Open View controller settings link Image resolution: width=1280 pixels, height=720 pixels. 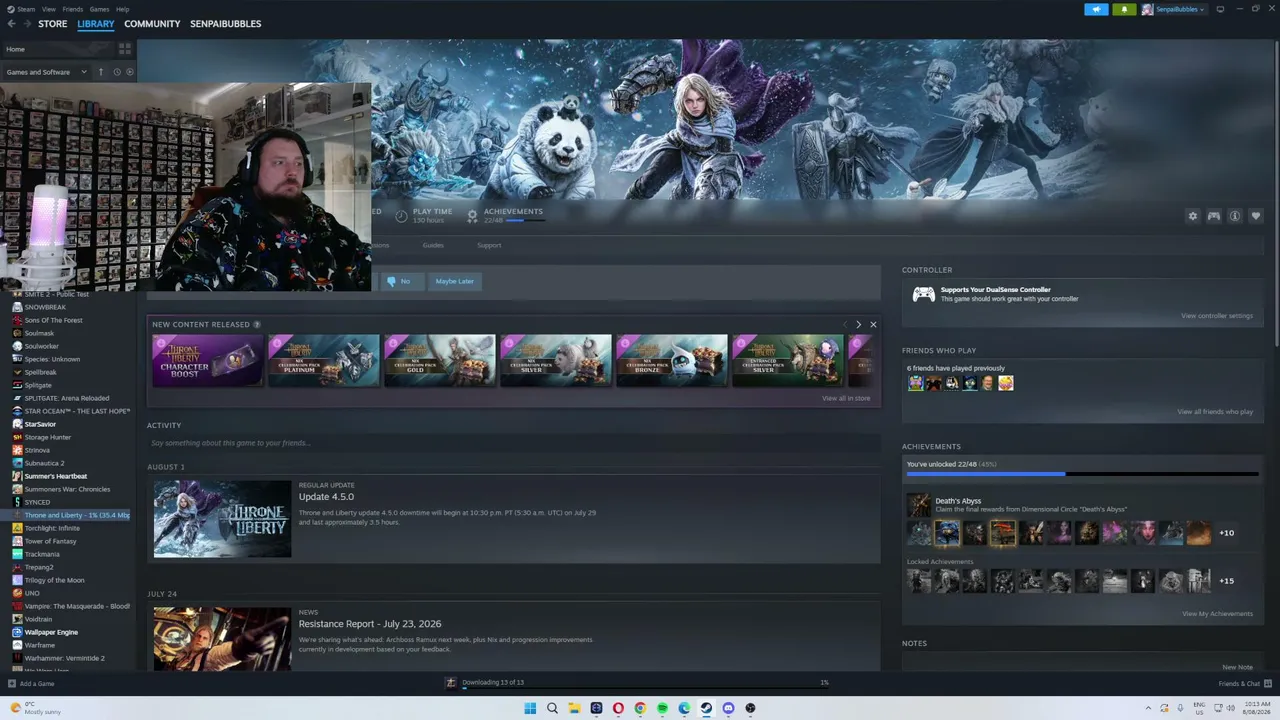[x=1217, y=316]
